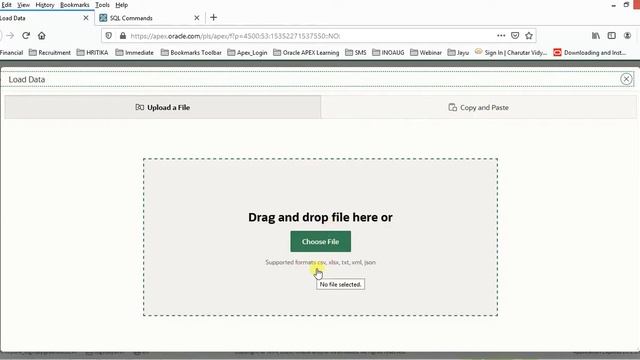Open the Firefox library icon
The height and width of the screenshot is (360, 640).
tap(596, 36)
